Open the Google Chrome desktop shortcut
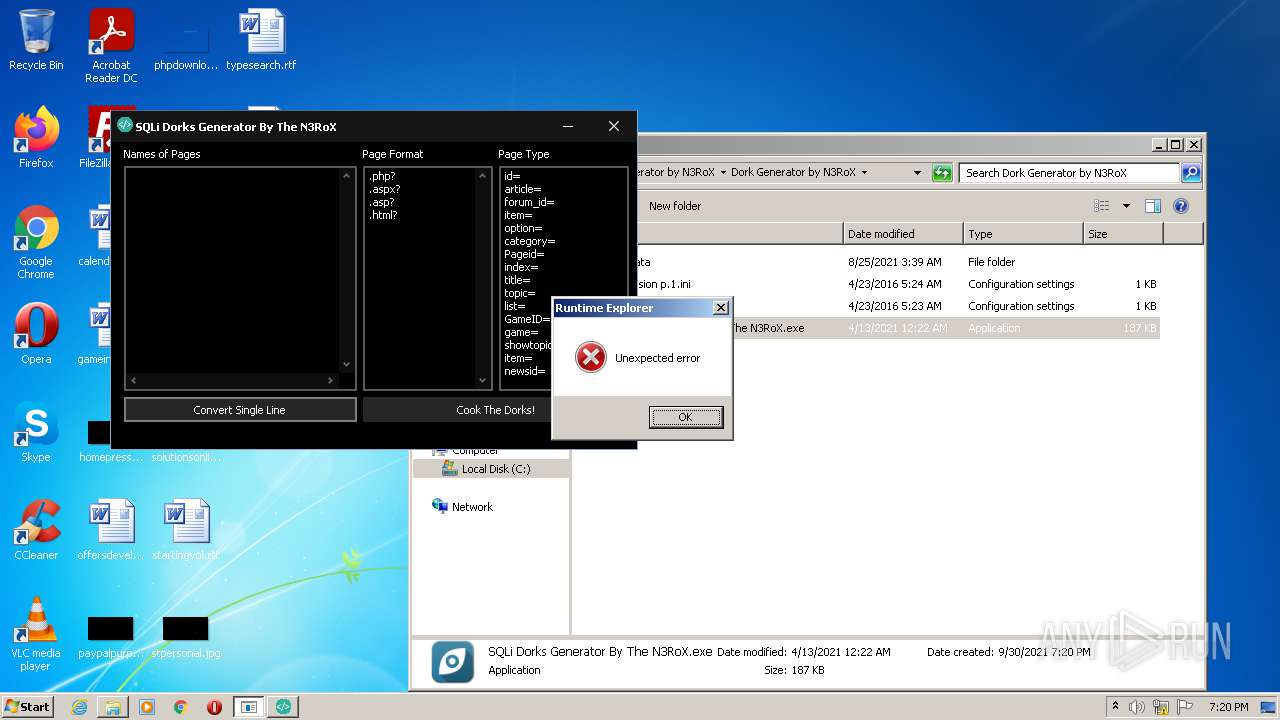Viewport: 1280px width, 720px height. 36,242
